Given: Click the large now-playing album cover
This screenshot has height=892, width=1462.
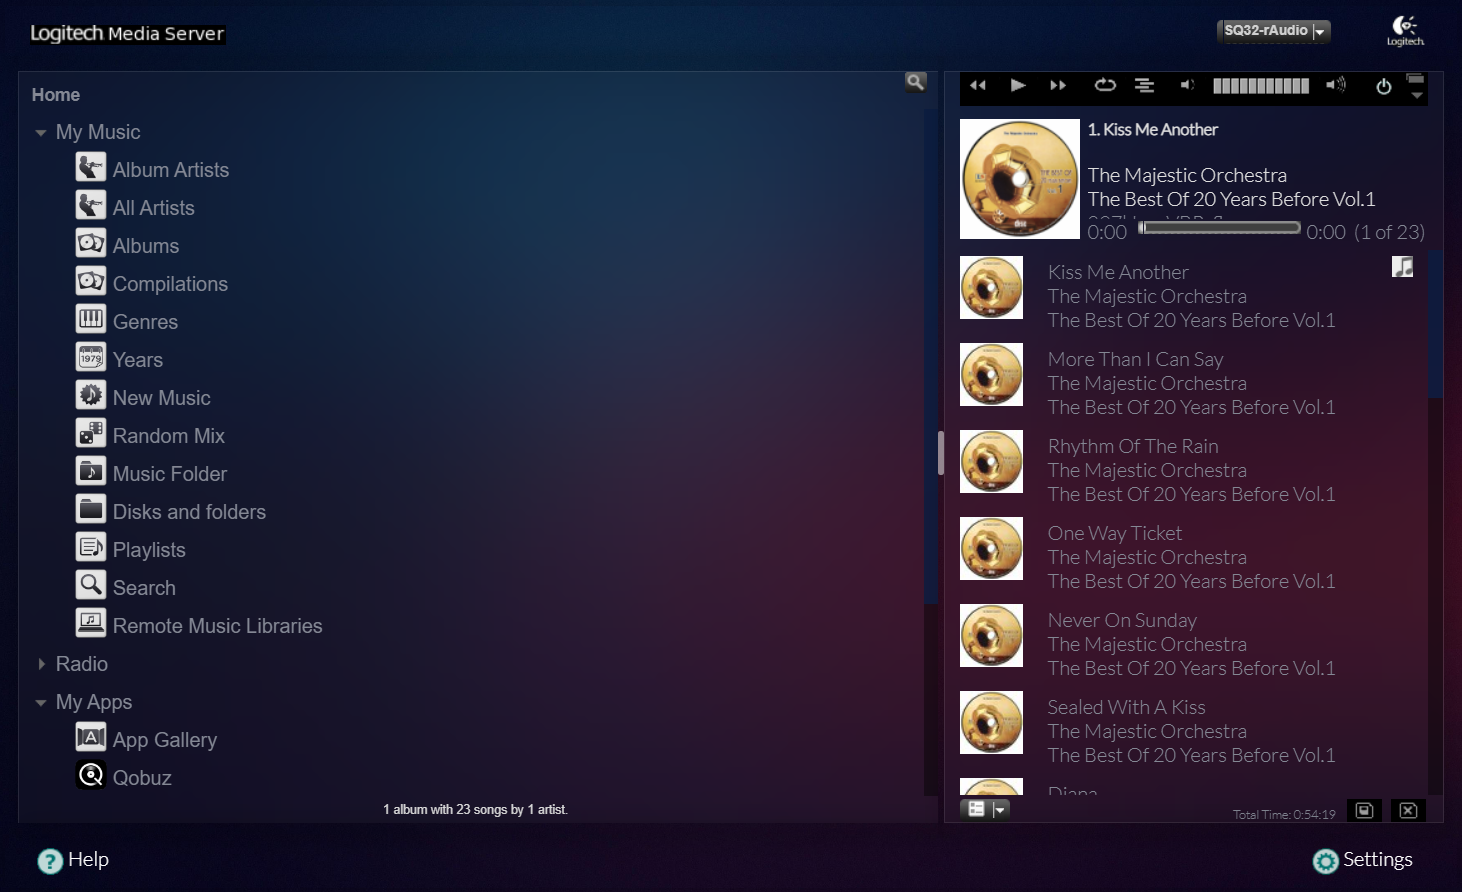Looking at the screenshot, I should (1020, 179).
